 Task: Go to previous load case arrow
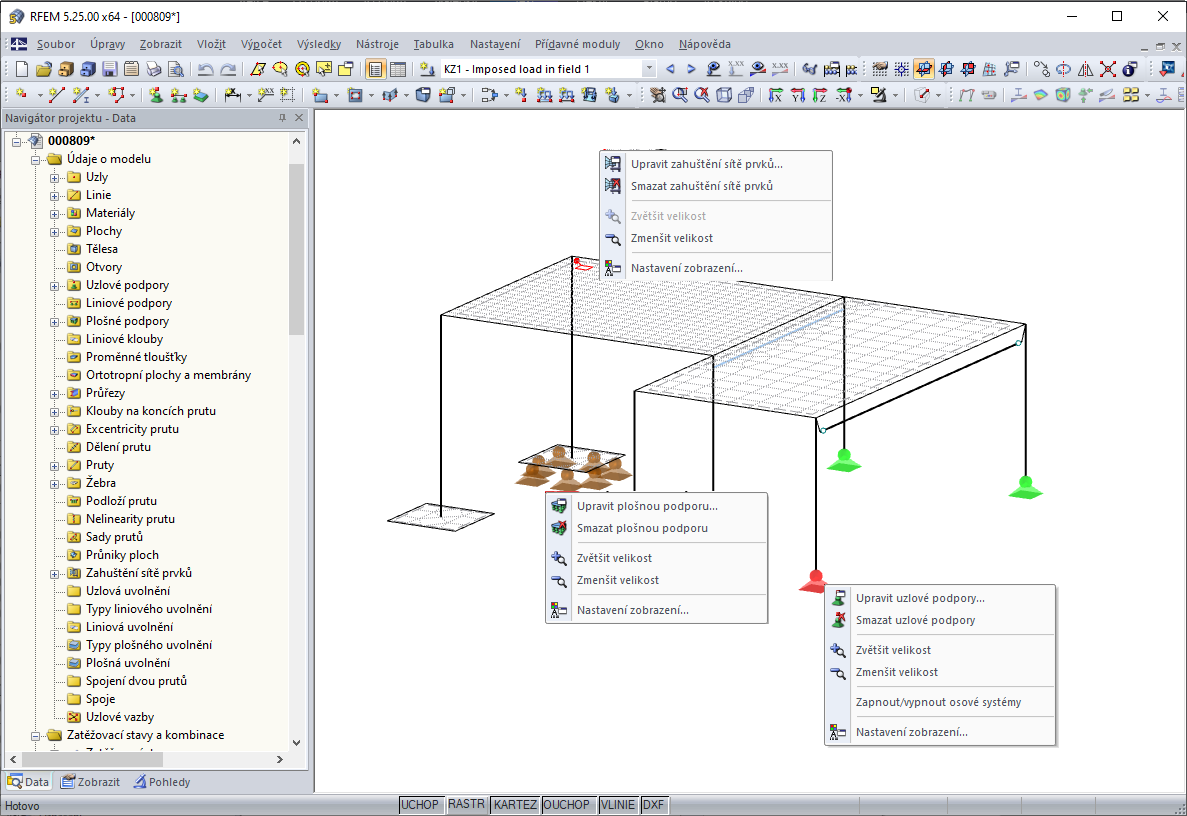click(x=670, y=69)
